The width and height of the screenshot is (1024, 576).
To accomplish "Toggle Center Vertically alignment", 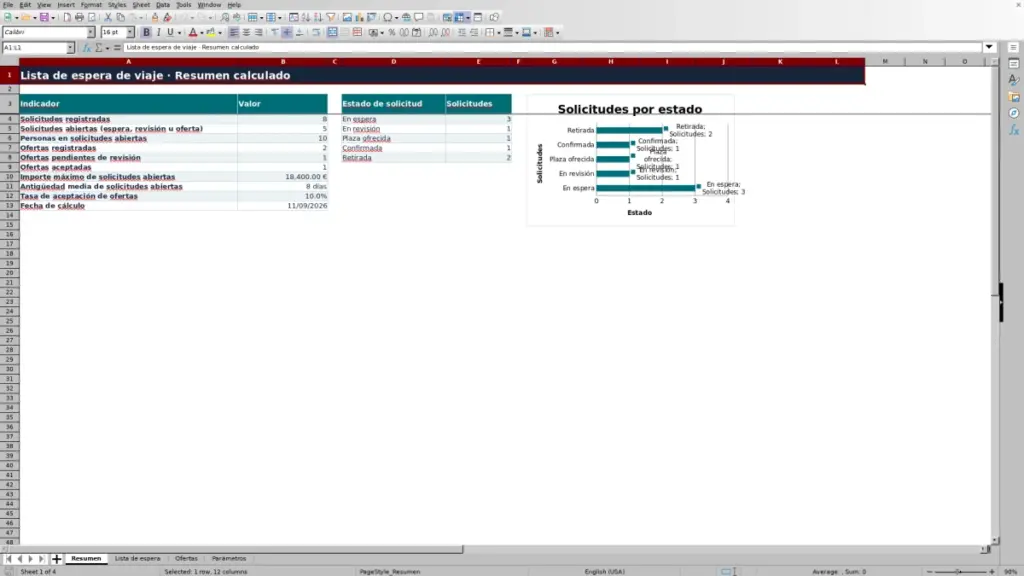I will [287, 33].
